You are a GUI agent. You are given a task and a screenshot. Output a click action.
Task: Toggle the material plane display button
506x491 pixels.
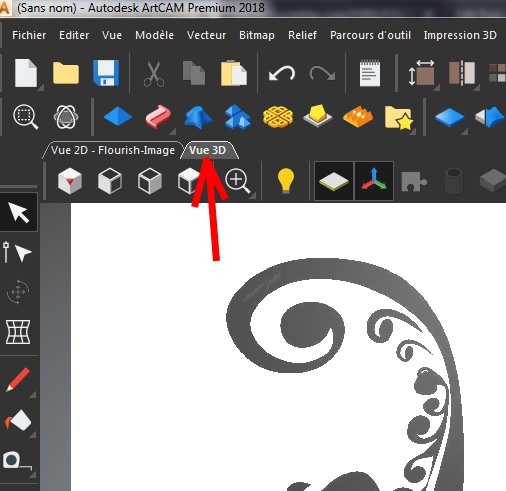click(x=334, y=181)
